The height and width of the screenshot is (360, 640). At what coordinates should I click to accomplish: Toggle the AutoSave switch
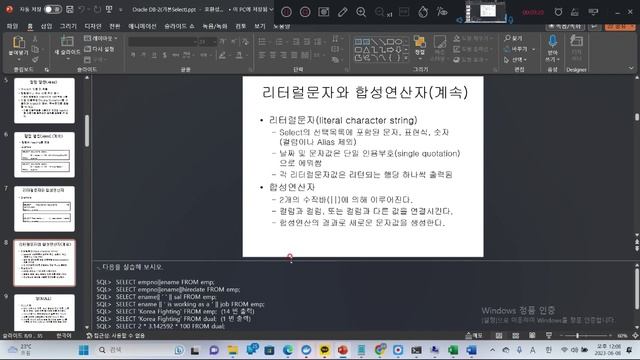click(53, 9)
